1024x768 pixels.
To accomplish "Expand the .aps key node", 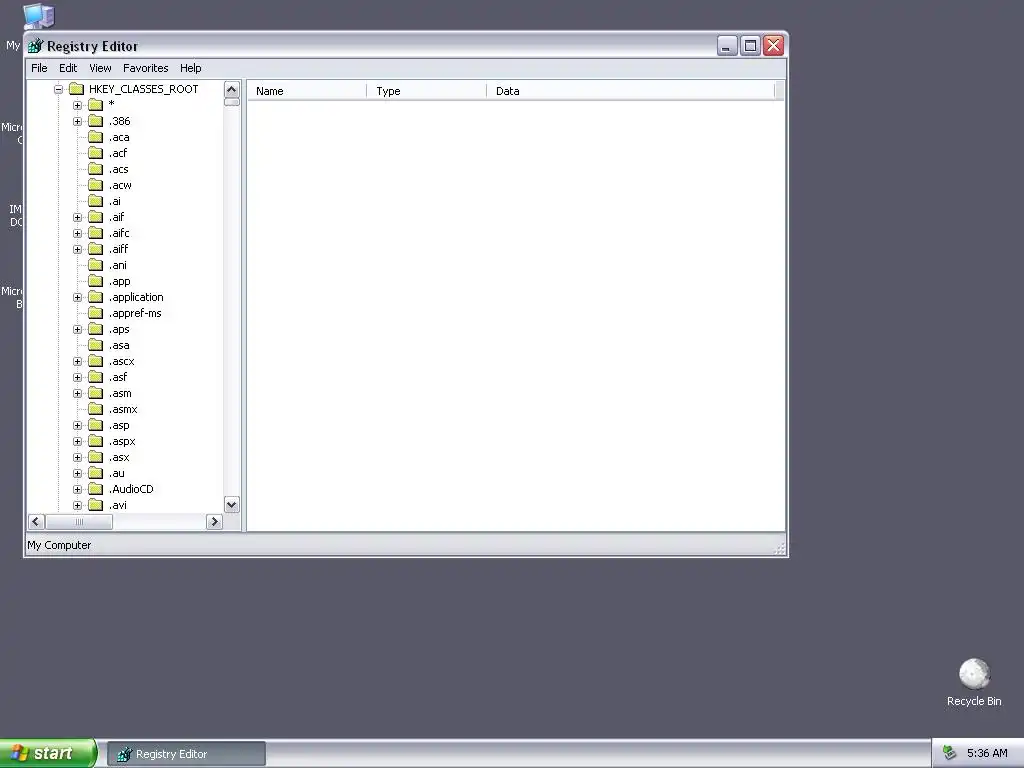I will pyautogui.click(x=77, y=329).
